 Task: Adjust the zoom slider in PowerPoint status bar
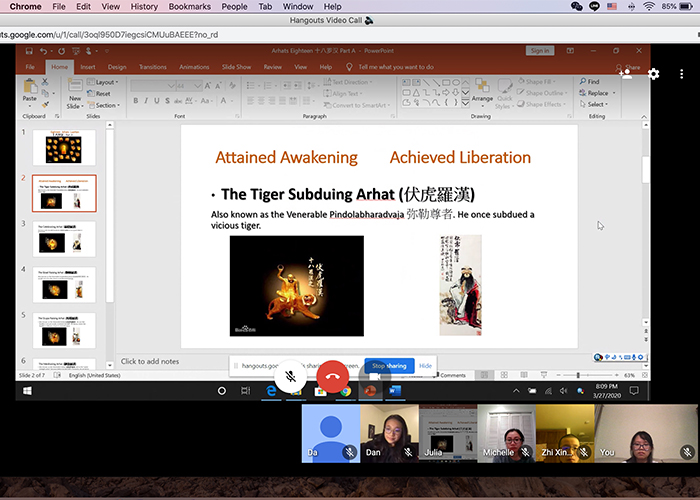[578, 375]
